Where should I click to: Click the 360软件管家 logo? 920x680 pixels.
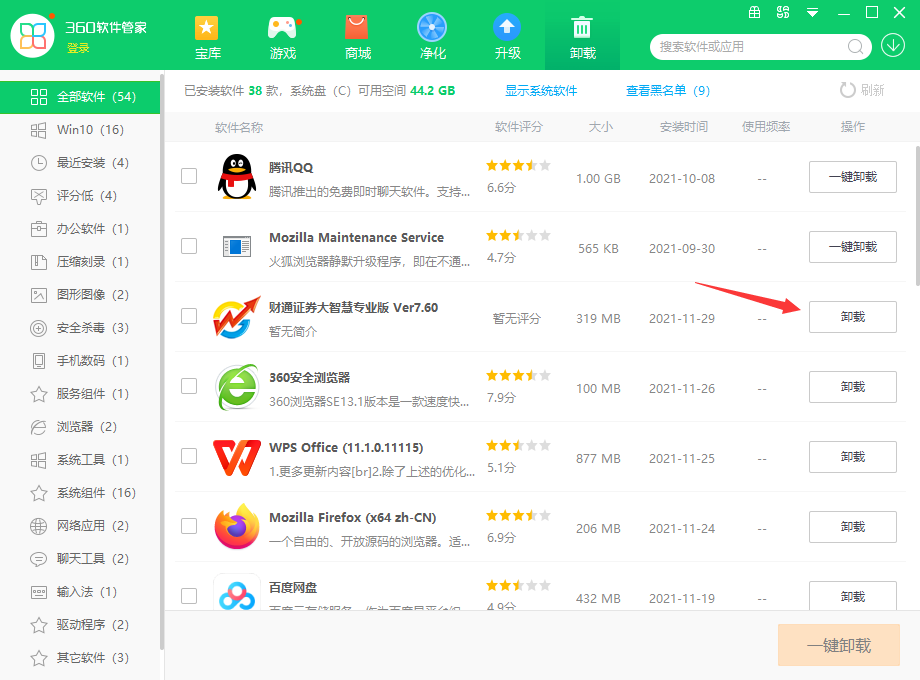33,36
